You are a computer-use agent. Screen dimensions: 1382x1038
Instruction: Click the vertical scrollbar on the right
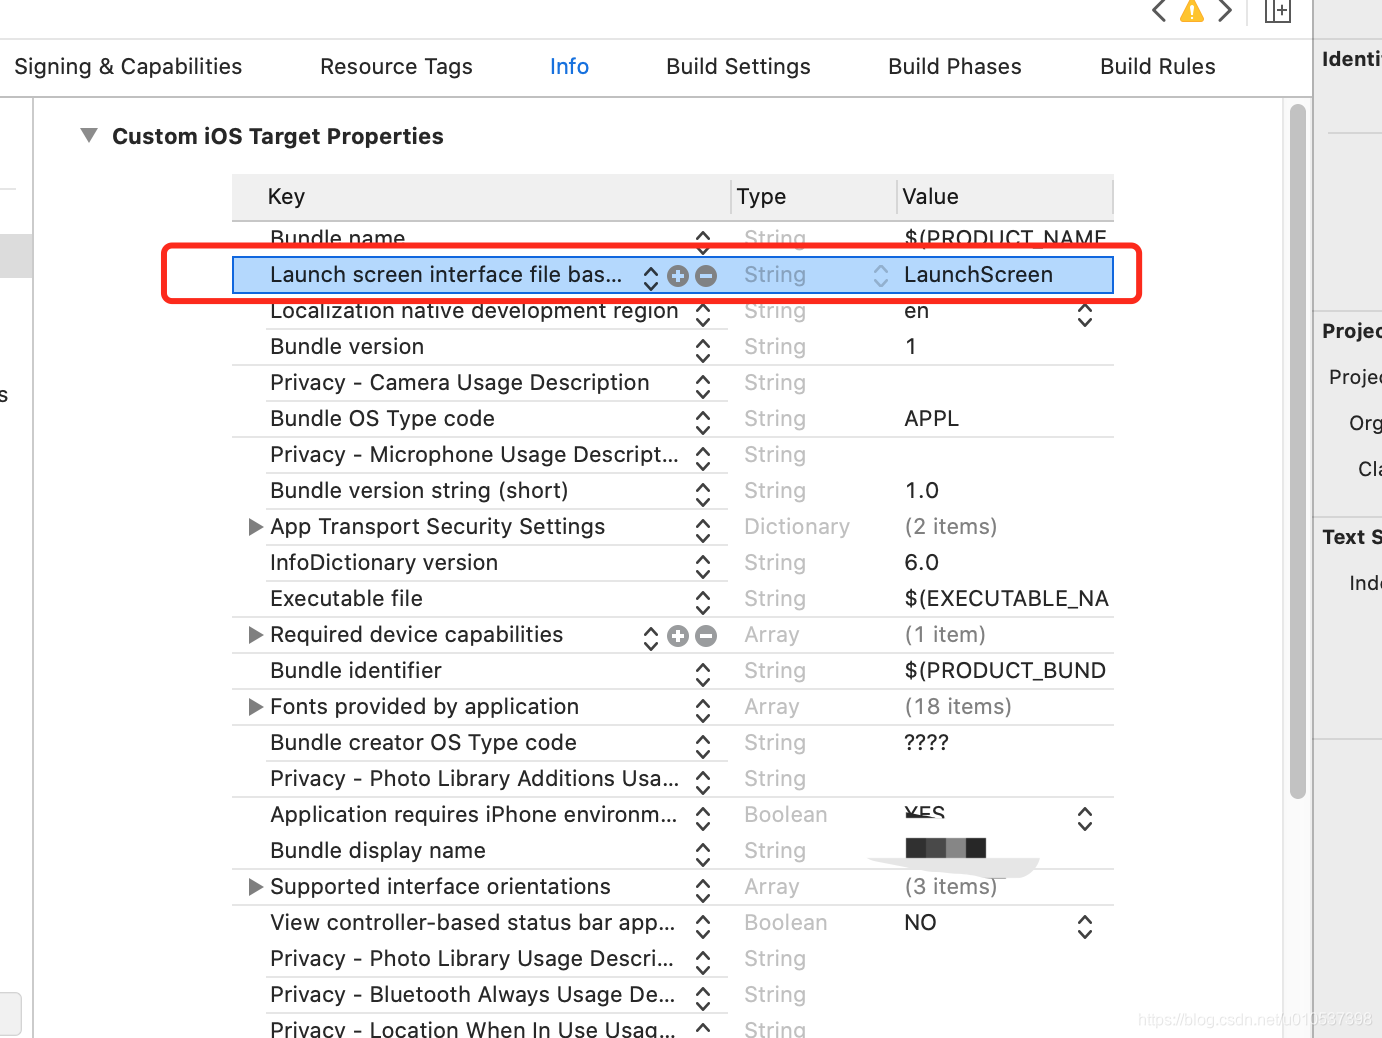click(x=1297, y=450)
